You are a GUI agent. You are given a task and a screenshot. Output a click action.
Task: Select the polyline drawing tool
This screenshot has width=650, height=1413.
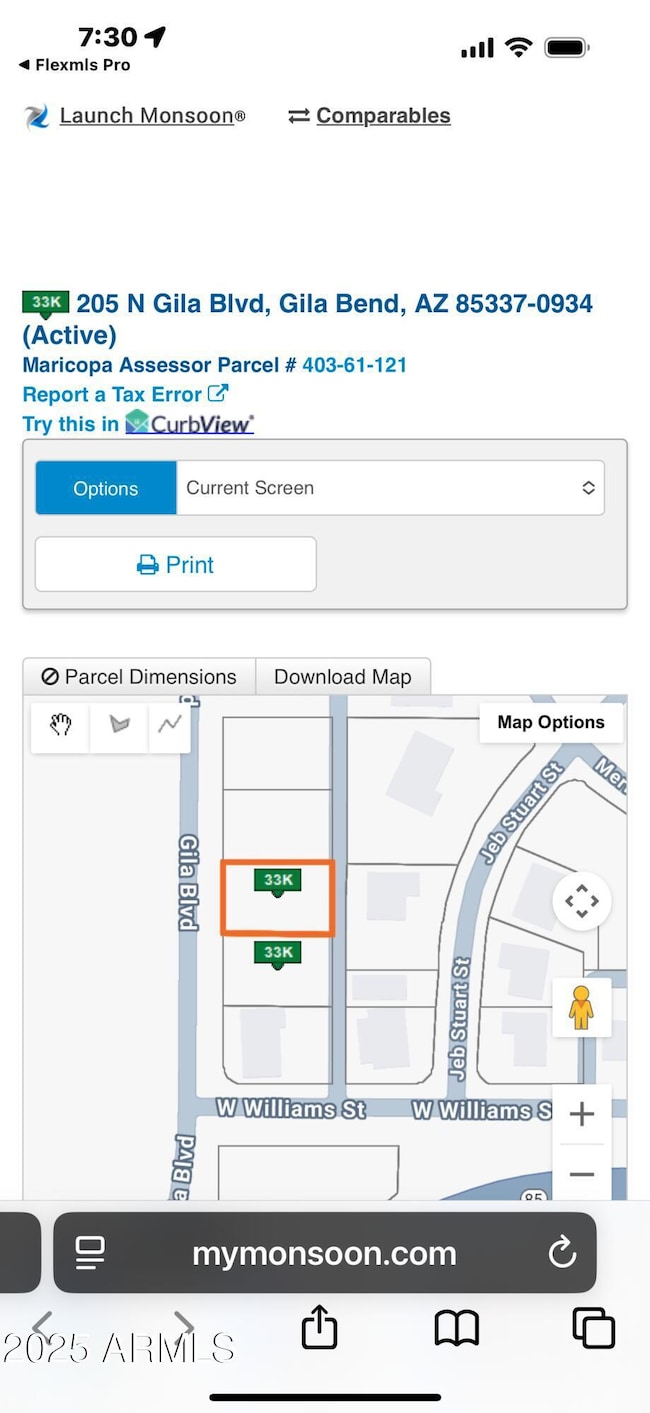pyautogui.click(x=170, y=725)
